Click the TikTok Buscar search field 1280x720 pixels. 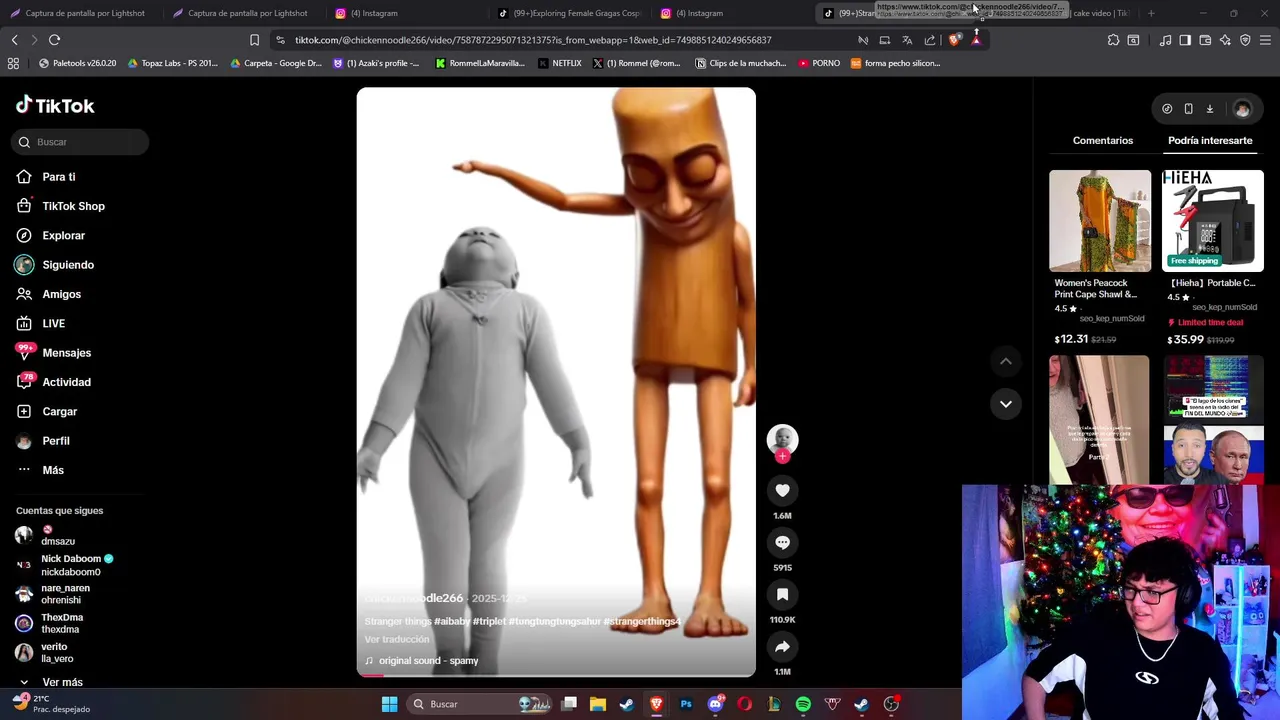[x=81, y=142]
